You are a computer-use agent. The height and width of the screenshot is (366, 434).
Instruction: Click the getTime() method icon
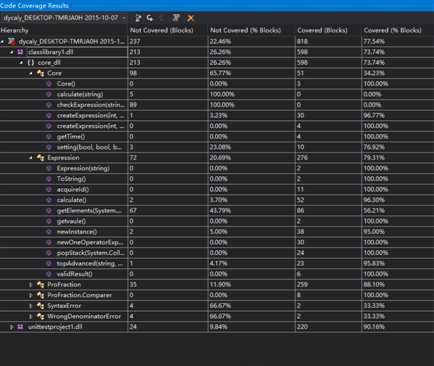coord(49,137)
